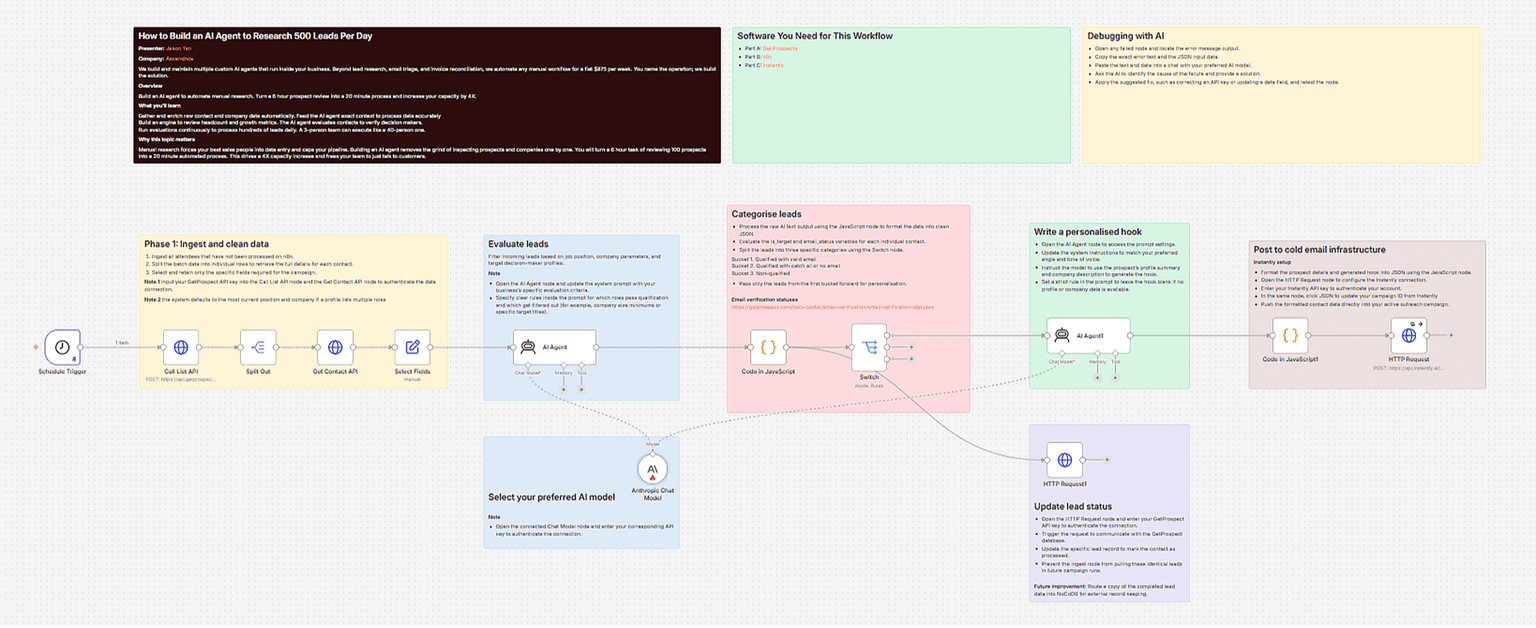
Task: Select the Schedule Trigger clock node
Action: [62, 347]
